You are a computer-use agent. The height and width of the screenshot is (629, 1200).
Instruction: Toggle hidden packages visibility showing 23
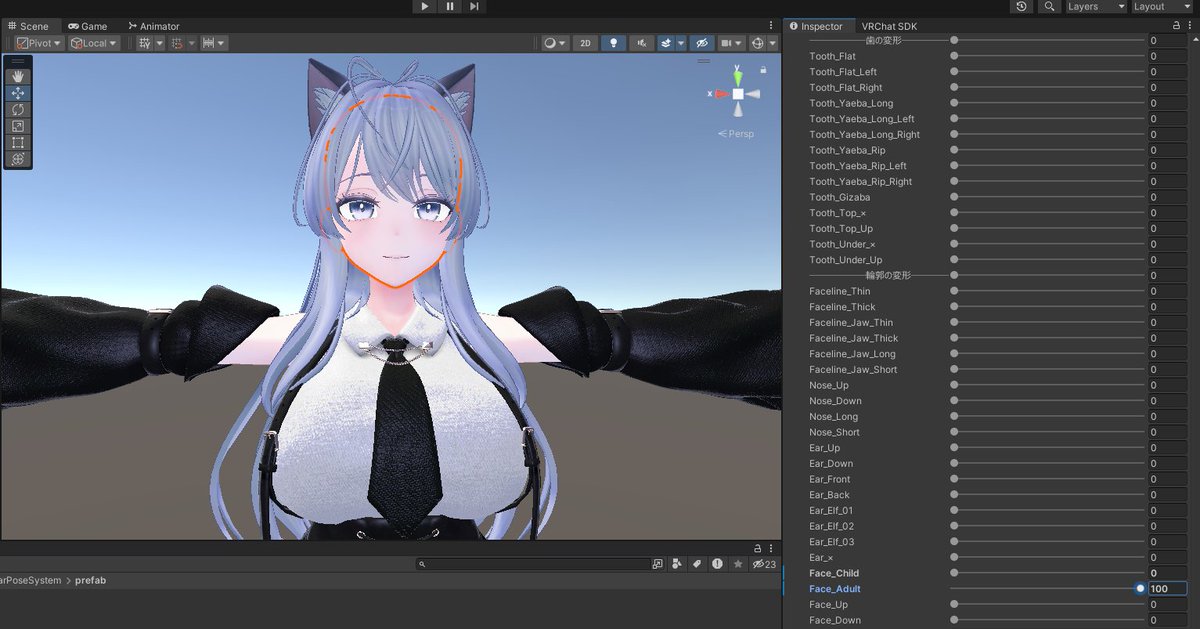point(764,564)
